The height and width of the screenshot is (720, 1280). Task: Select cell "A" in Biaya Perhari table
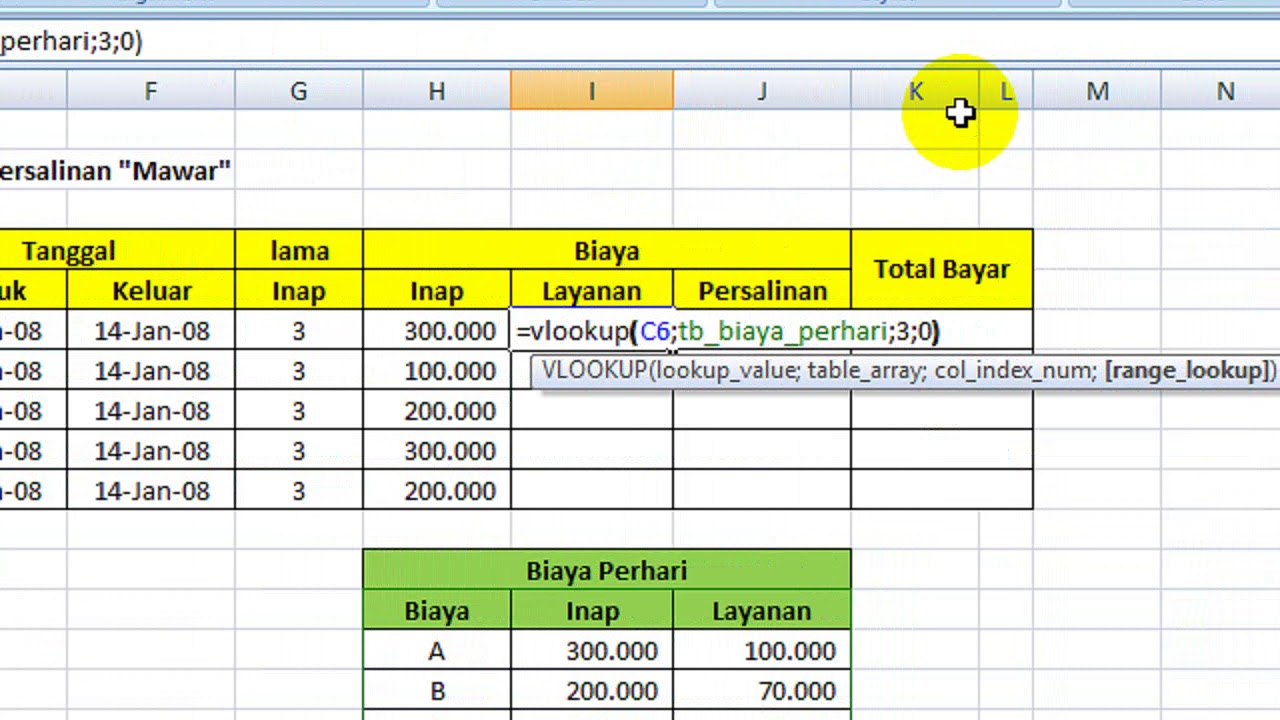pyautogui.click(x=437, y=650)
